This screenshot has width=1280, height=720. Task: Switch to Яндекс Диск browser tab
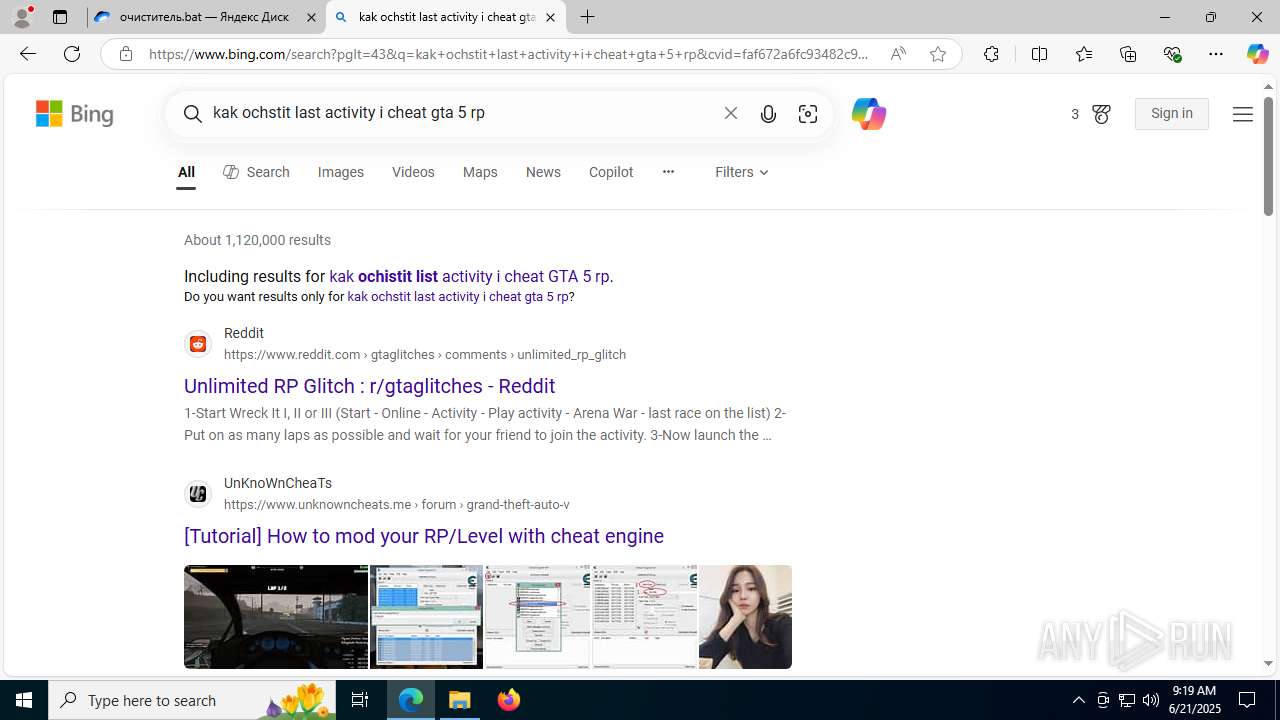point(207,17)
